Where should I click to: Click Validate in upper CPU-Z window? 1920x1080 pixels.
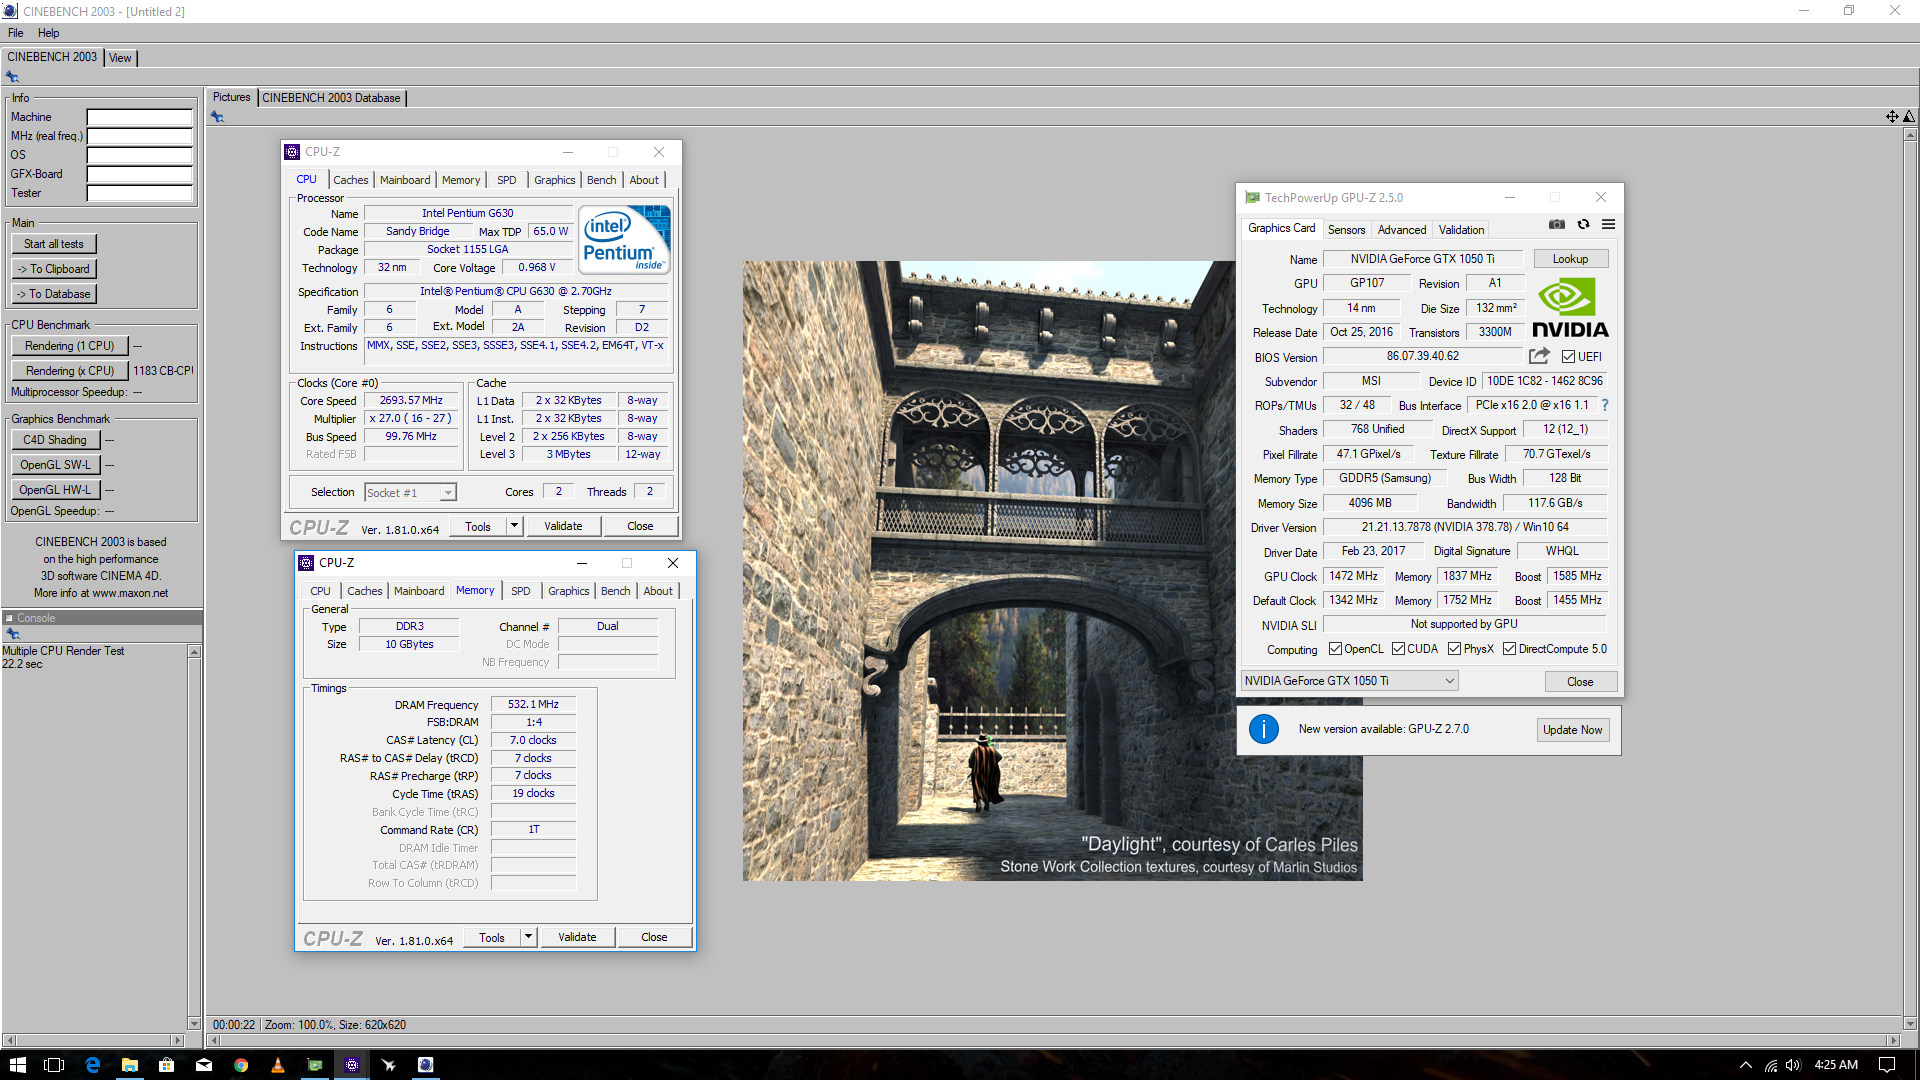coord(563,526)
